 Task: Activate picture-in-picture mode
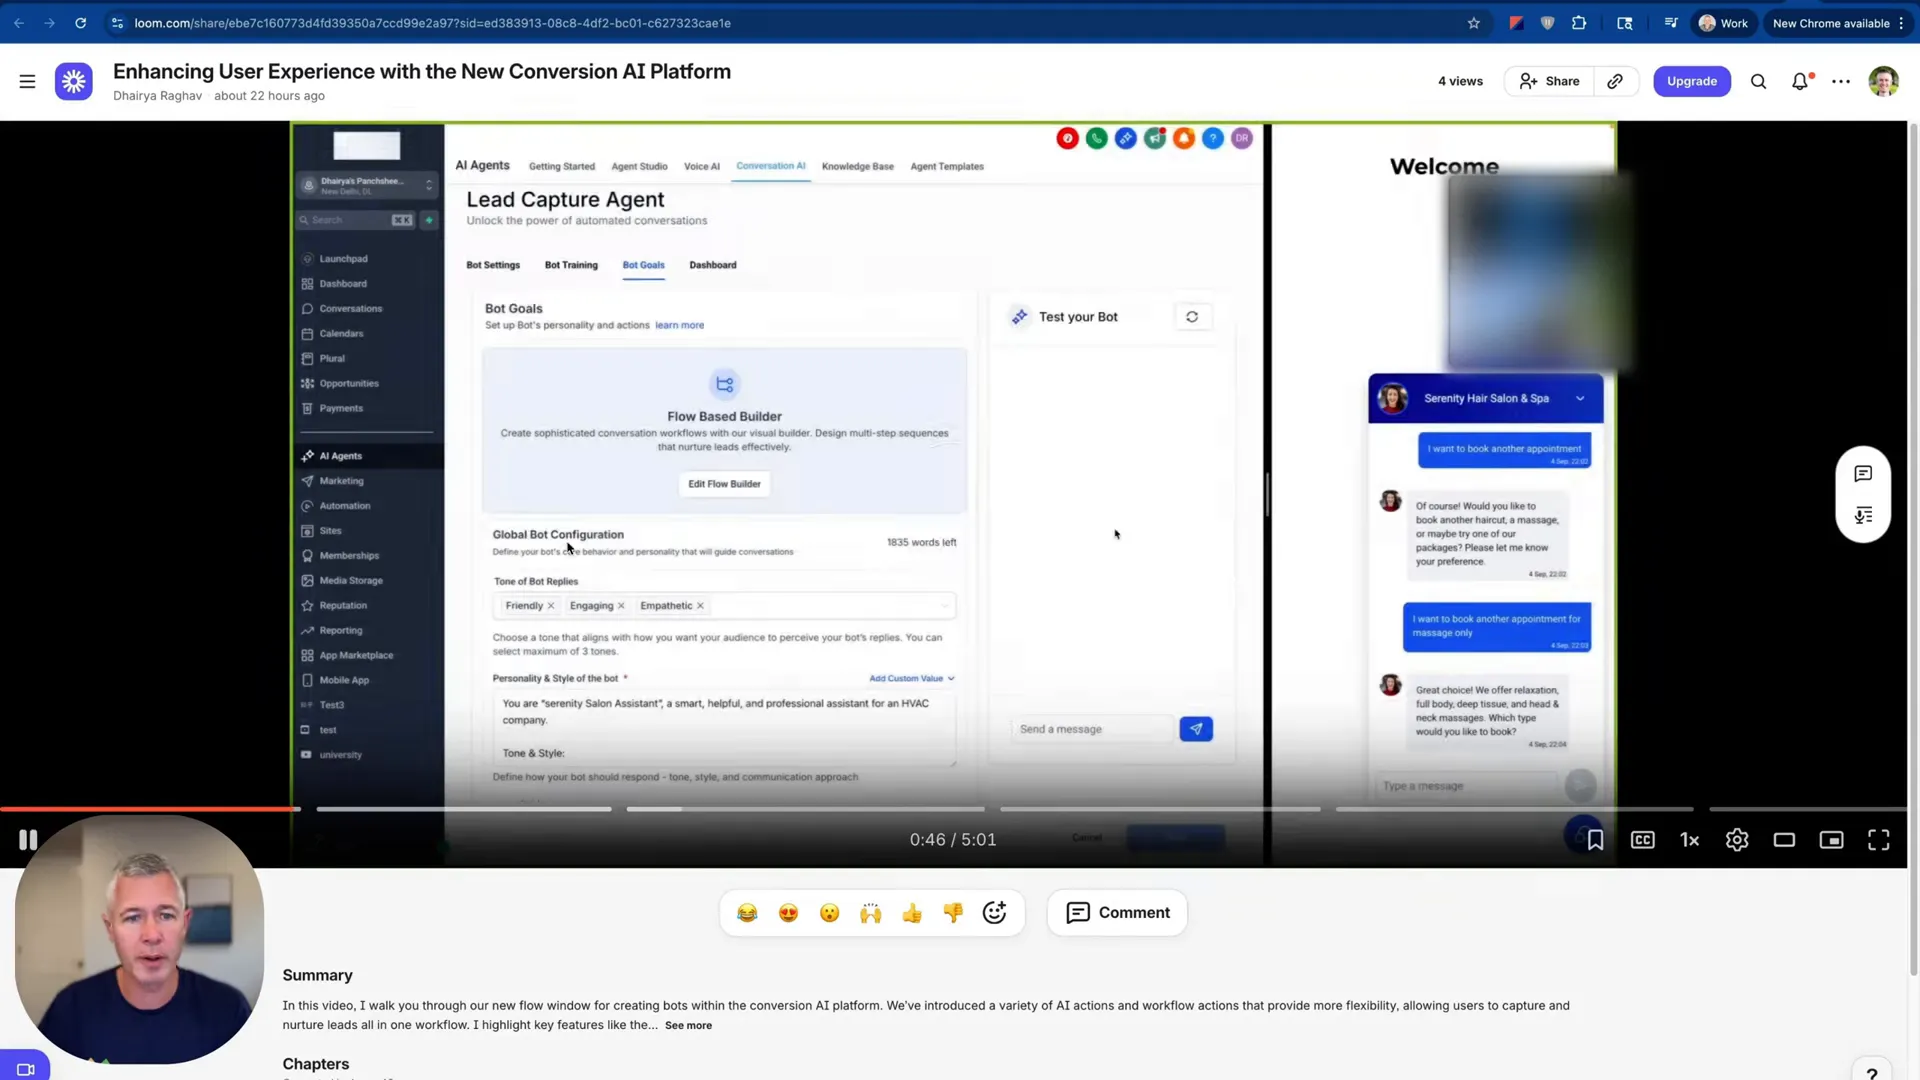[x=1832, y=840]
